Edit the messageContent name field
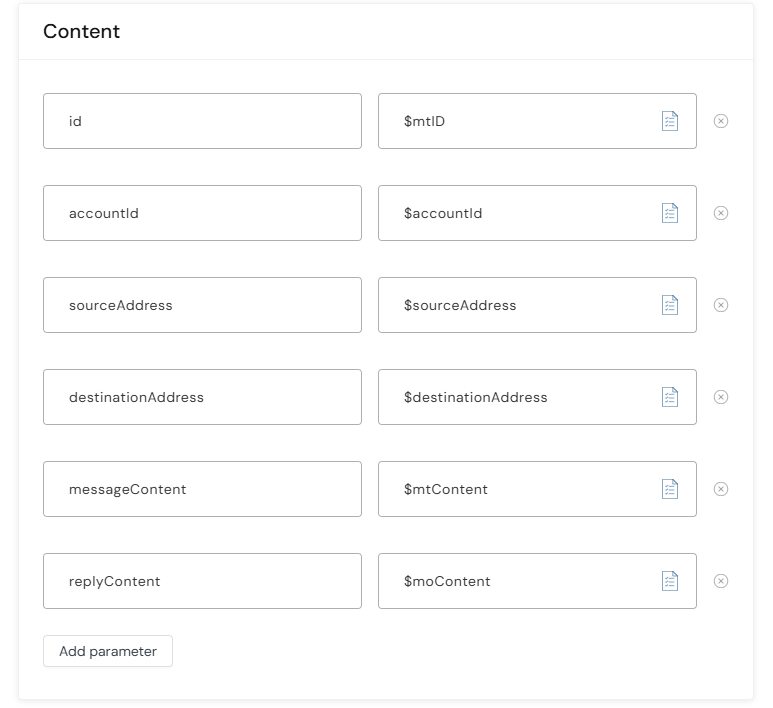The height and width of the screenshot is (708, 773). pos(202,489)
